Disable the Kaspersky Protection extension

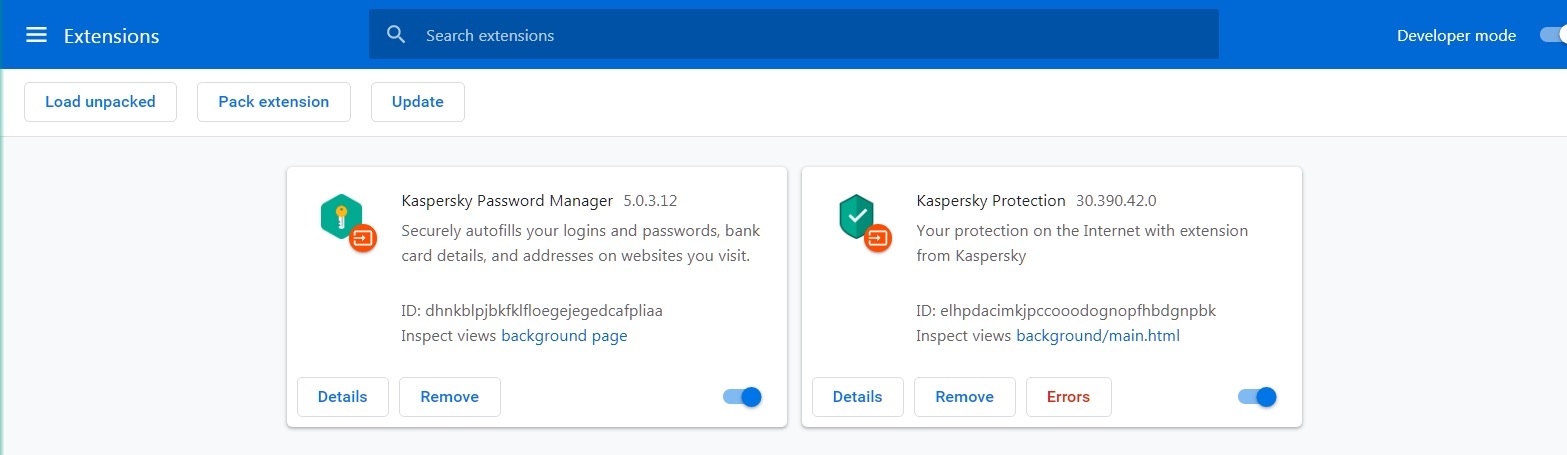tap(1257, 397)
